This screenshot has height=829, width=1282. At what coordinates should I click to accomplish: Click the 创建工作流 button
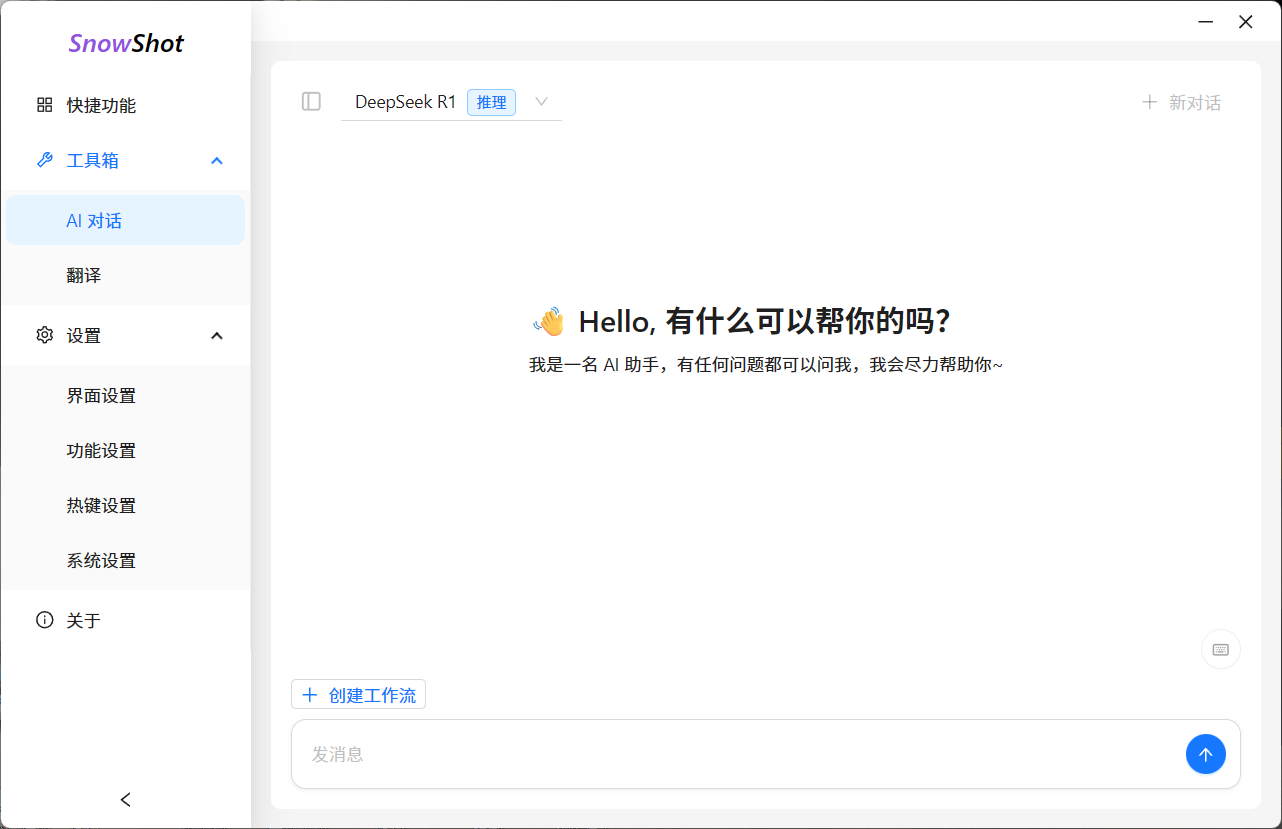(x=358, y=694)
